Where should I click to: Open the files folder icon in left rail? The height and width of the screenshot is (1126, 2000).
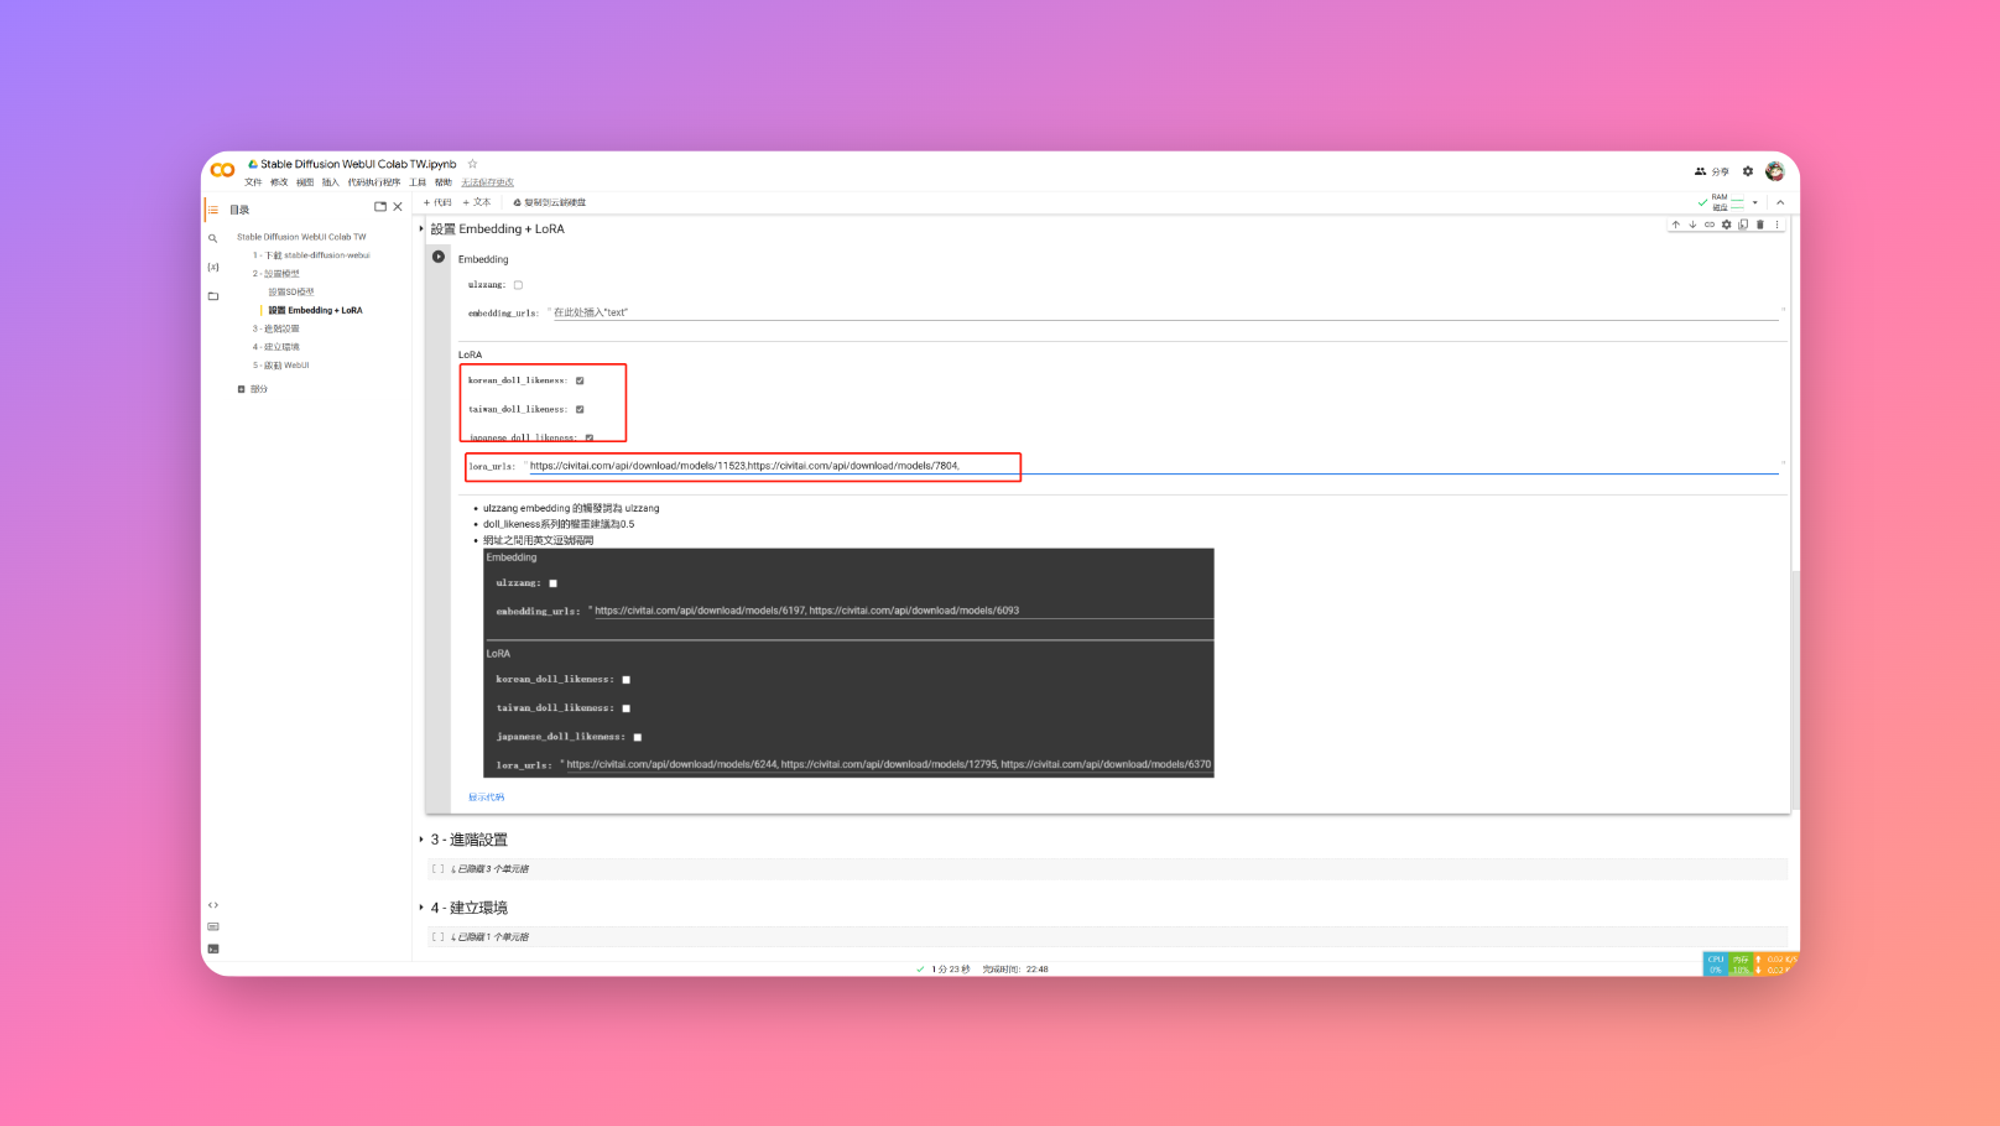[x=213, y=296]
